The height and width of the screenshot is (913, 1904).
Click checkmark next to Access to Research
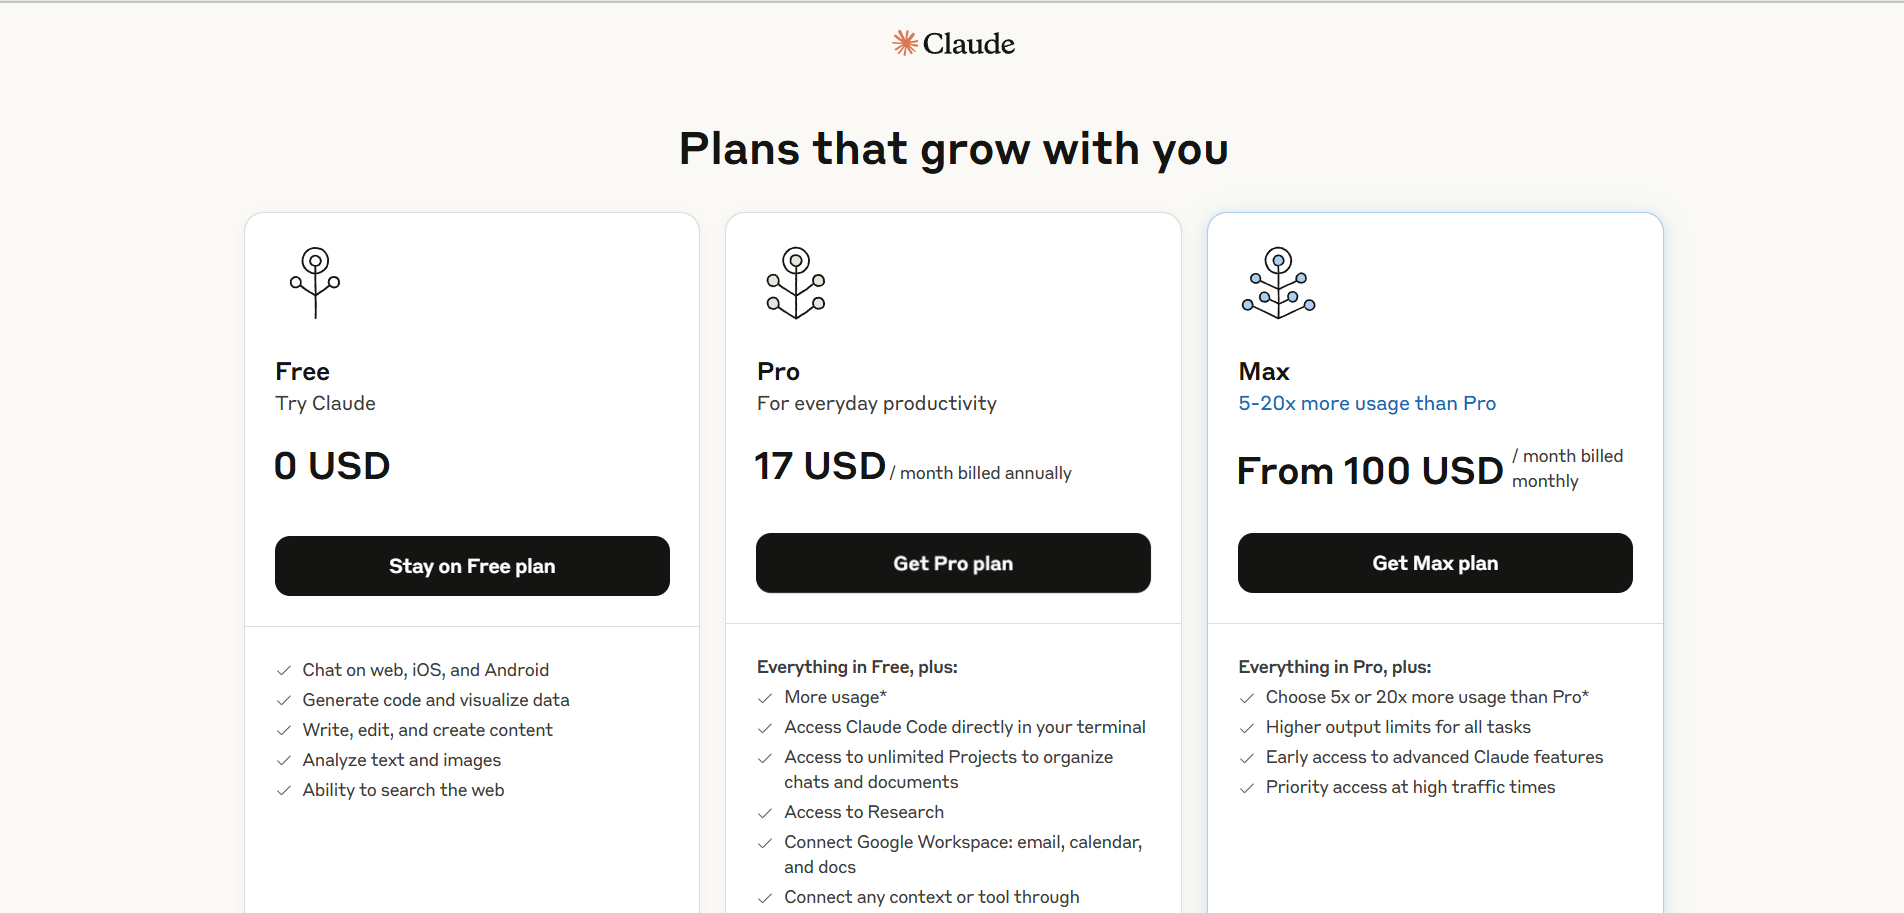click(x=765, y=813)
